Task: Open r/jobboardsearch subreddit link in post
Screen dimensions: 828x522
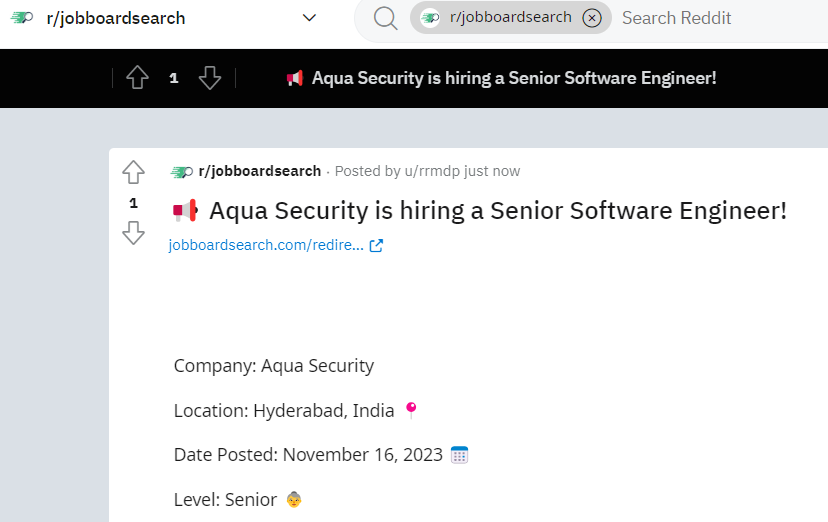Action: [259, 171]
